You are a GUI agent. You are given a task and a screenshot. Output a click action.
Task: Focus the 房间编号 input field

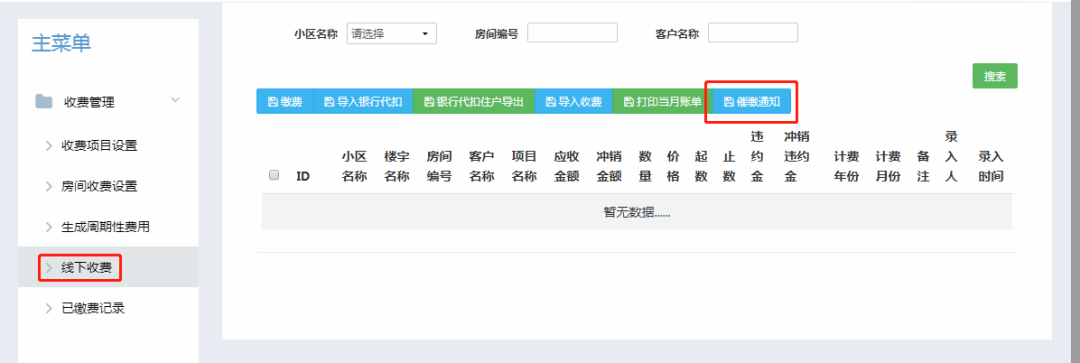[x=572, y=32]
